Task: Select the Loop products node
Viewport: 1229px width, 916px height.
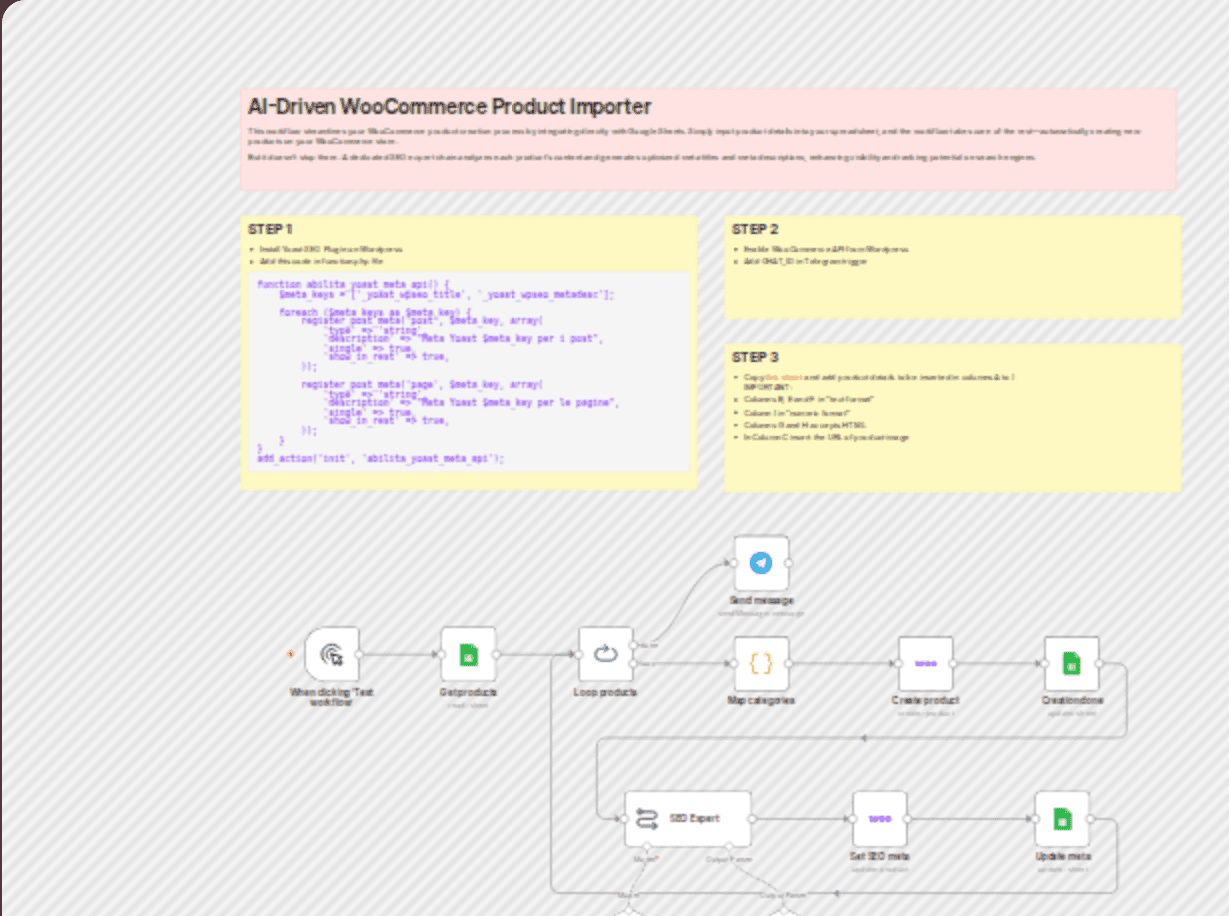Action: [x=606, y=654]
